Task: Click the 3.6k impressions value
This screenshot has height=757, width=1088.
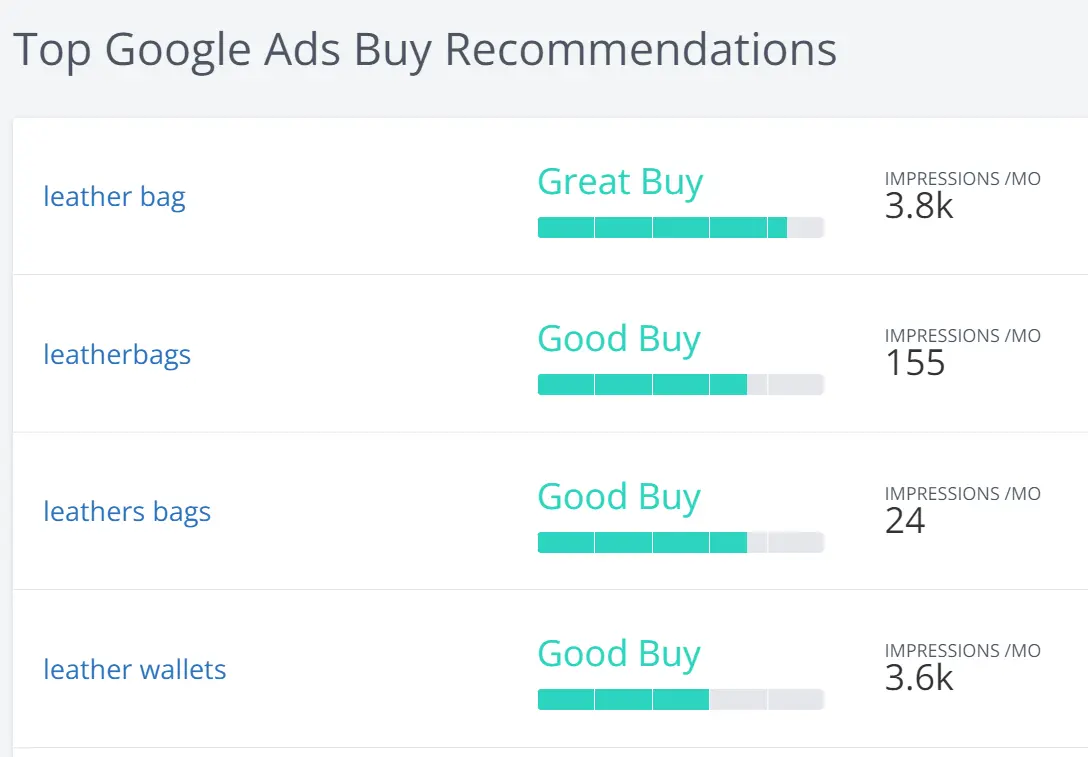Action: 919,678
